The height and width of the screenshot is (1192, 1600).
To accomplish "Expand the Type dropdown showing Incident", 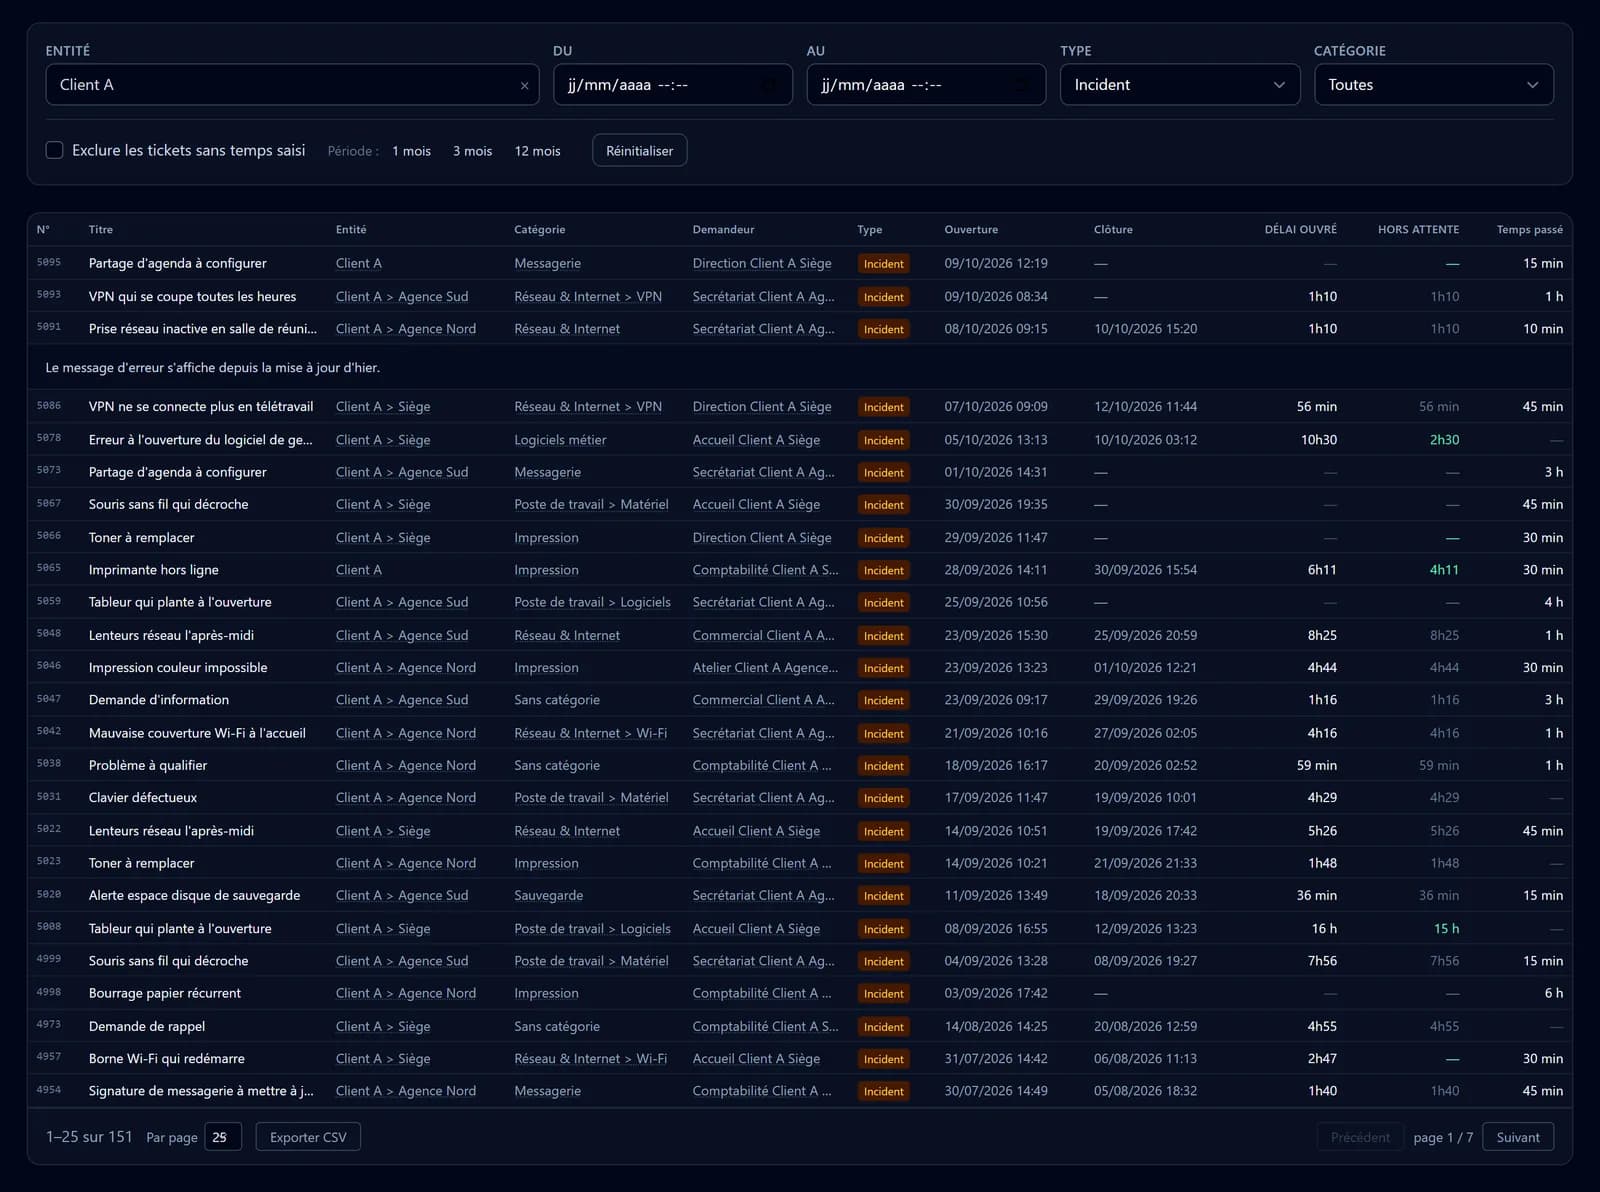I will click(x=1180, y=85).
